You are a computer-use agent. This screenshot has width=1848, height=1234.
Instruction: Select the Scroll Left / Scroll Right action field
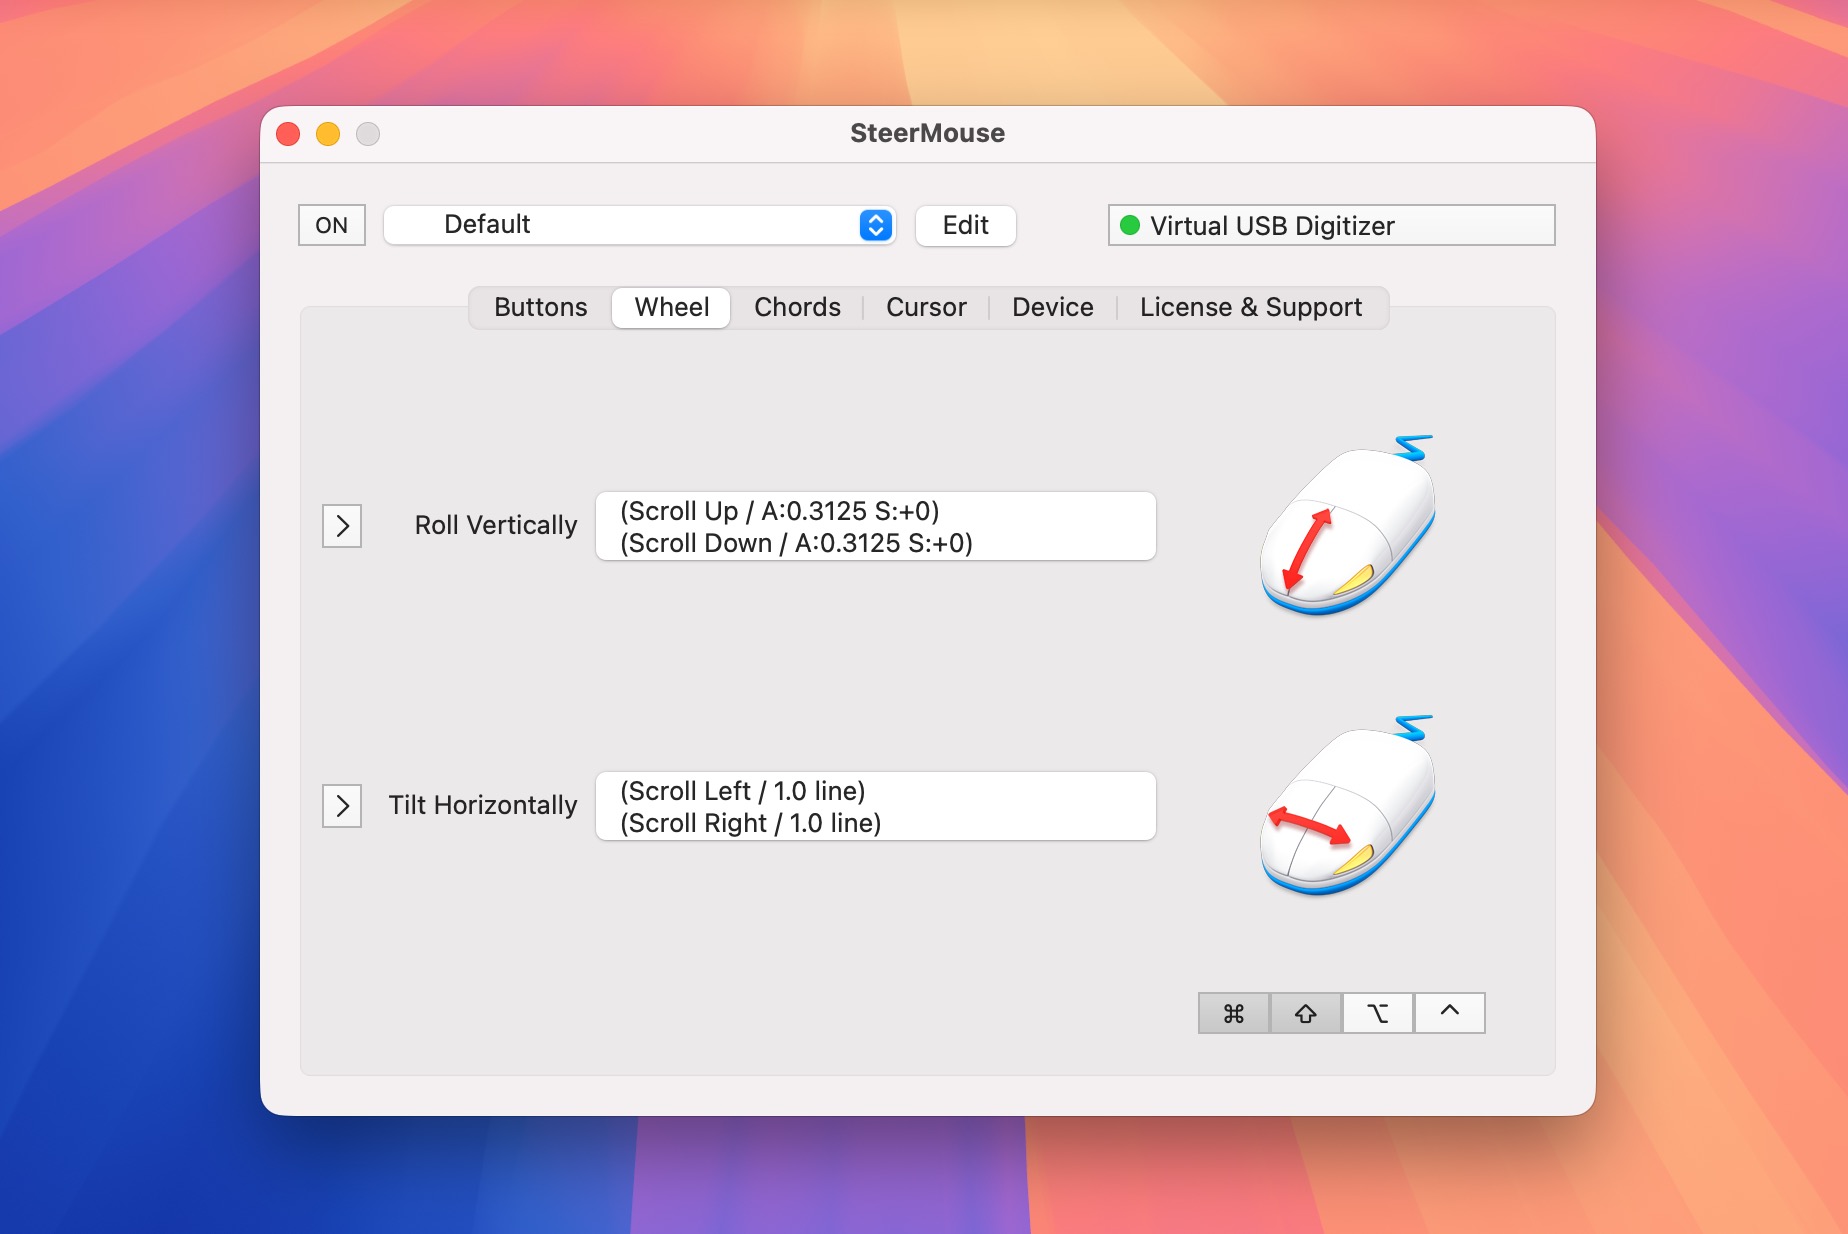click(x=876, y=806)
